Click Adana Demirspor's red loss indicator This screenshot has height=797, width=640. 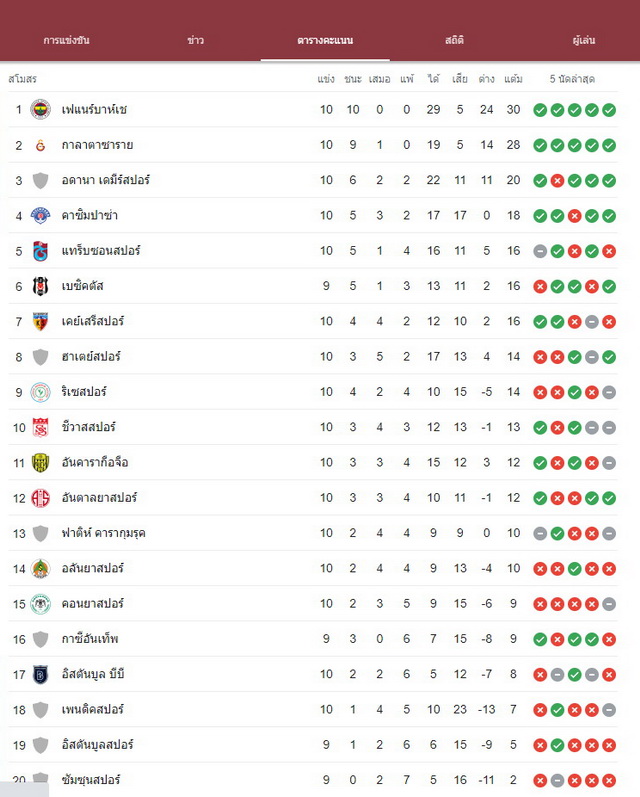[557, 180]
